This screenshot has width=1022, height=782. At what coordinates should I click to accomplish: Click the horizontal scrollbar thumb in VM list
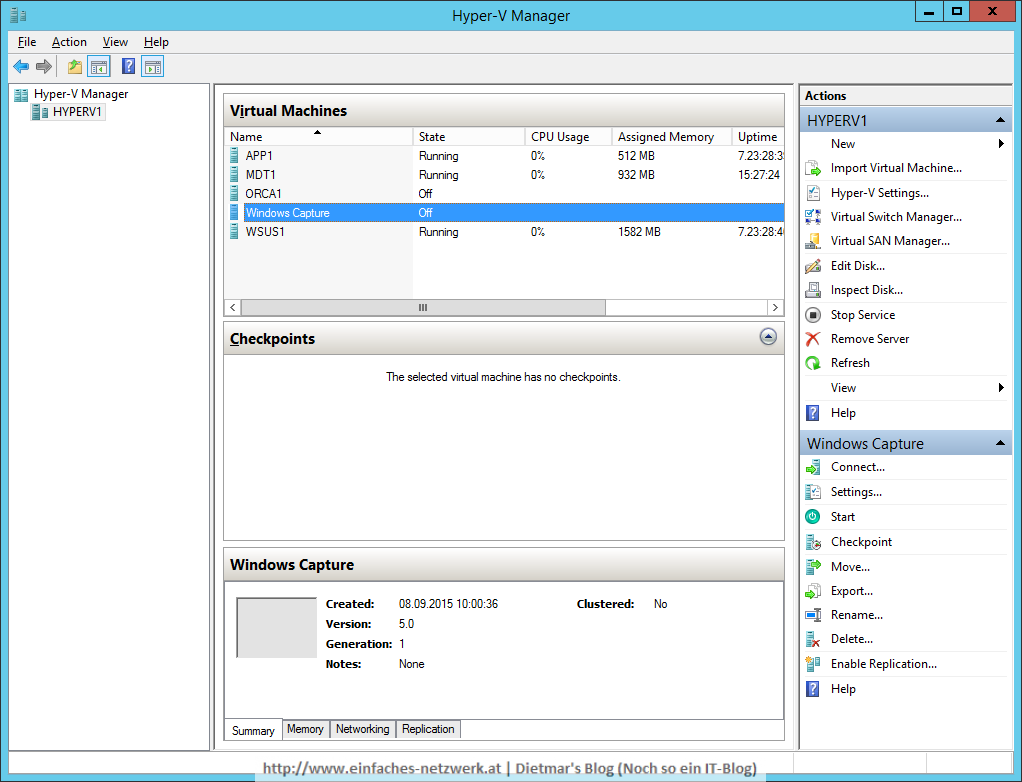coord(423,308)
